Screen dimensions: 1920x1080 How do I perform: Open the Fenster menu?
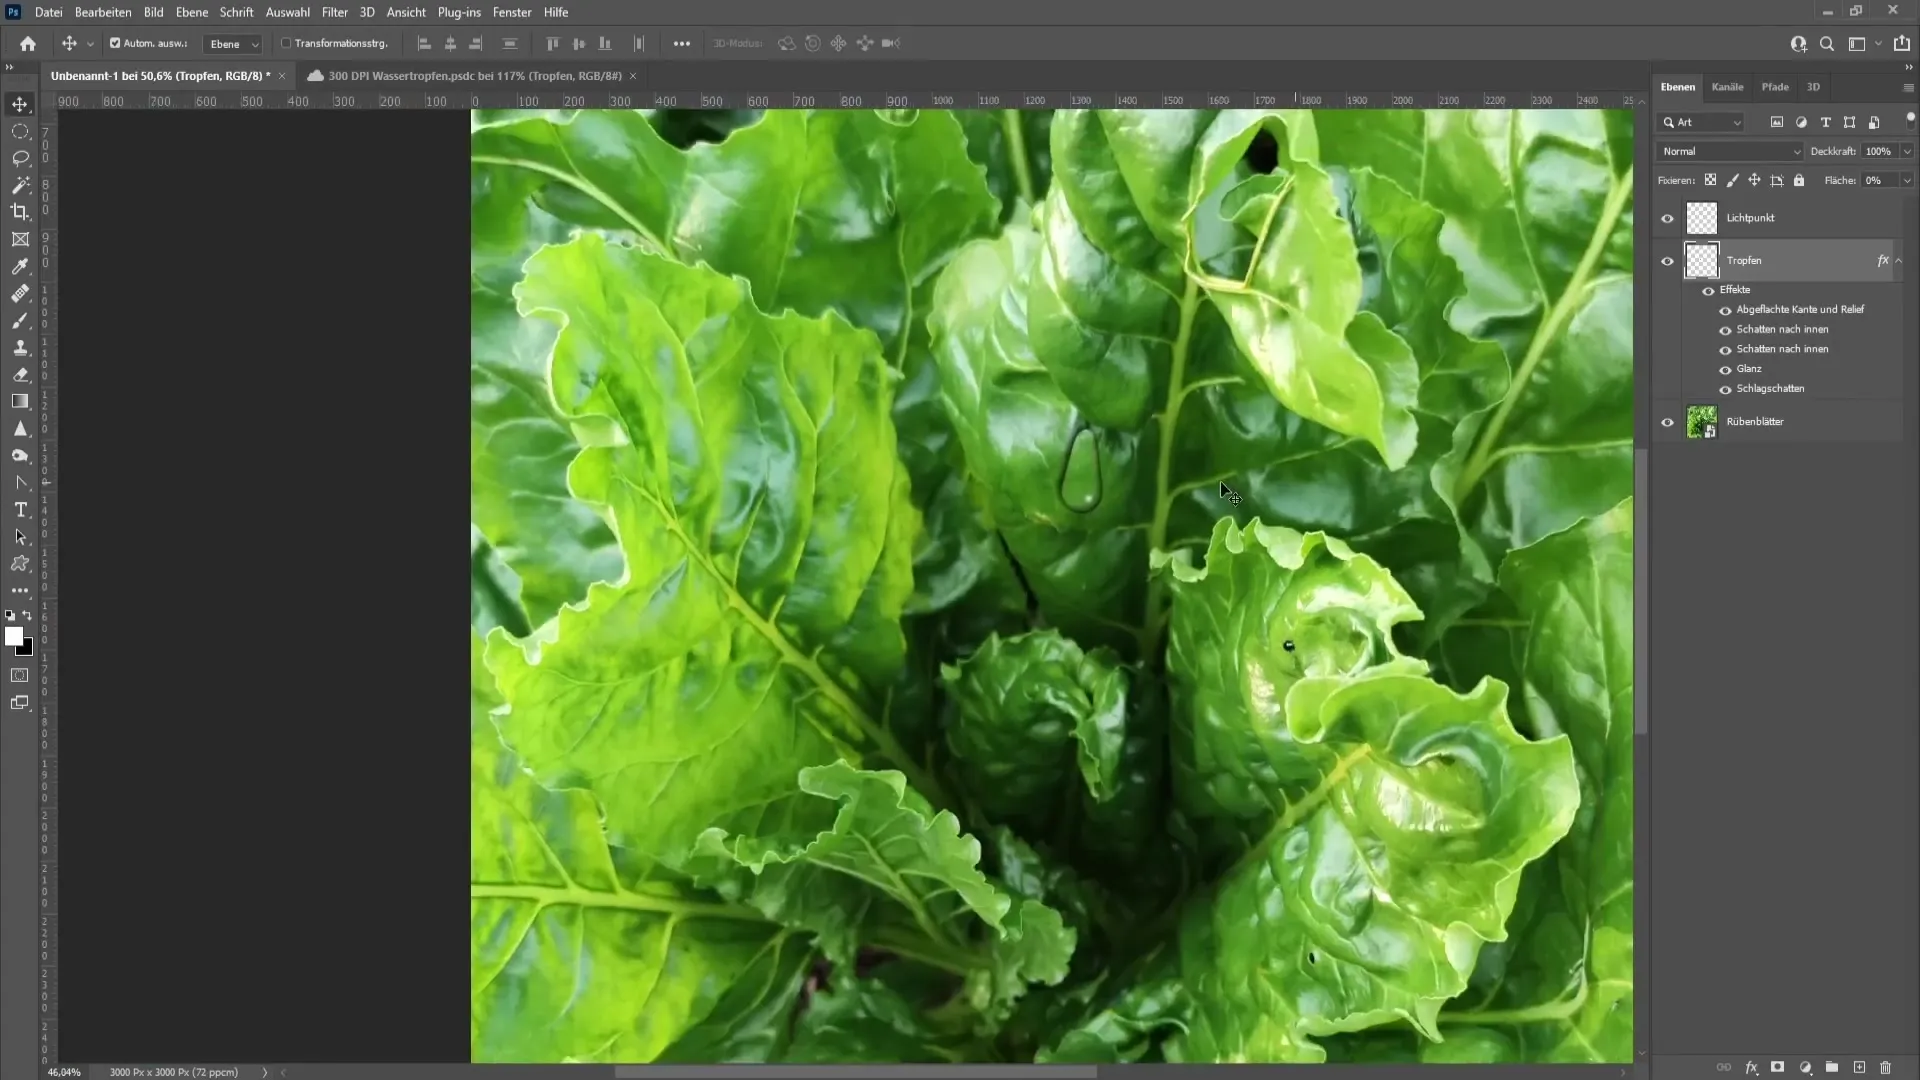[512, 12]
